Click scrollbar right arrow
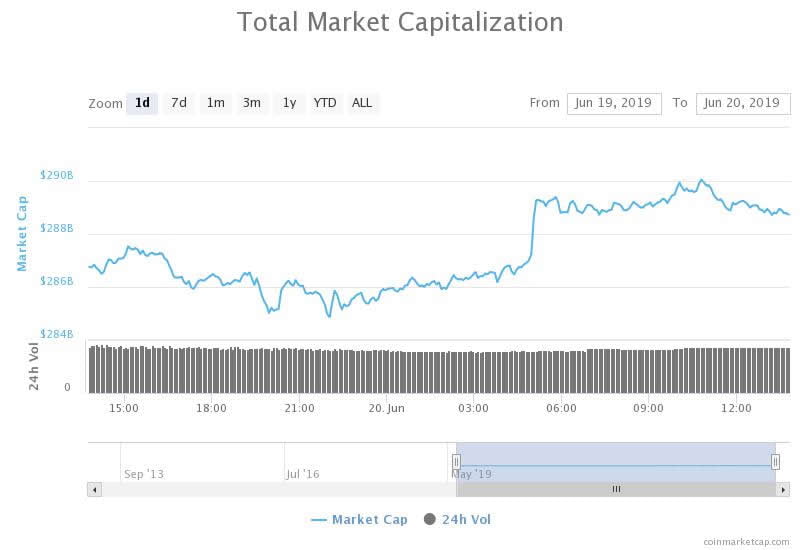 point(783,489)
